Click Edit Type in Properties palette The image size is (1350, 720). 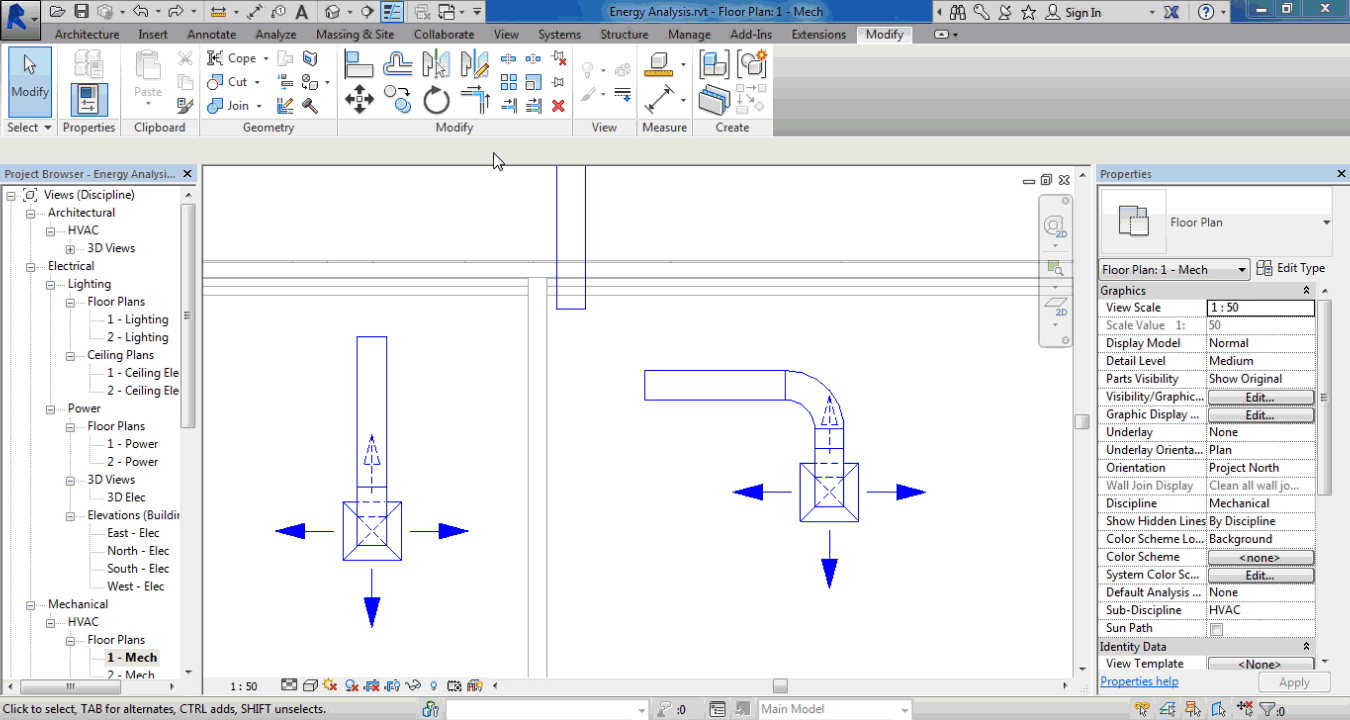point(1291,267)
